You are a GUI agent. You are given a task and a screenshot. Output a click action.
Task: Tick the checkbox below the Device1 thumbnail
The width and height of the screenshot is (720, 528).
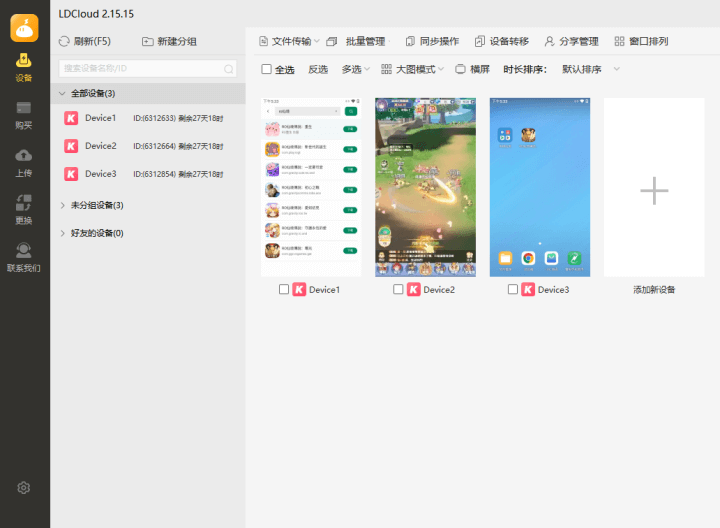coord(284,289)
